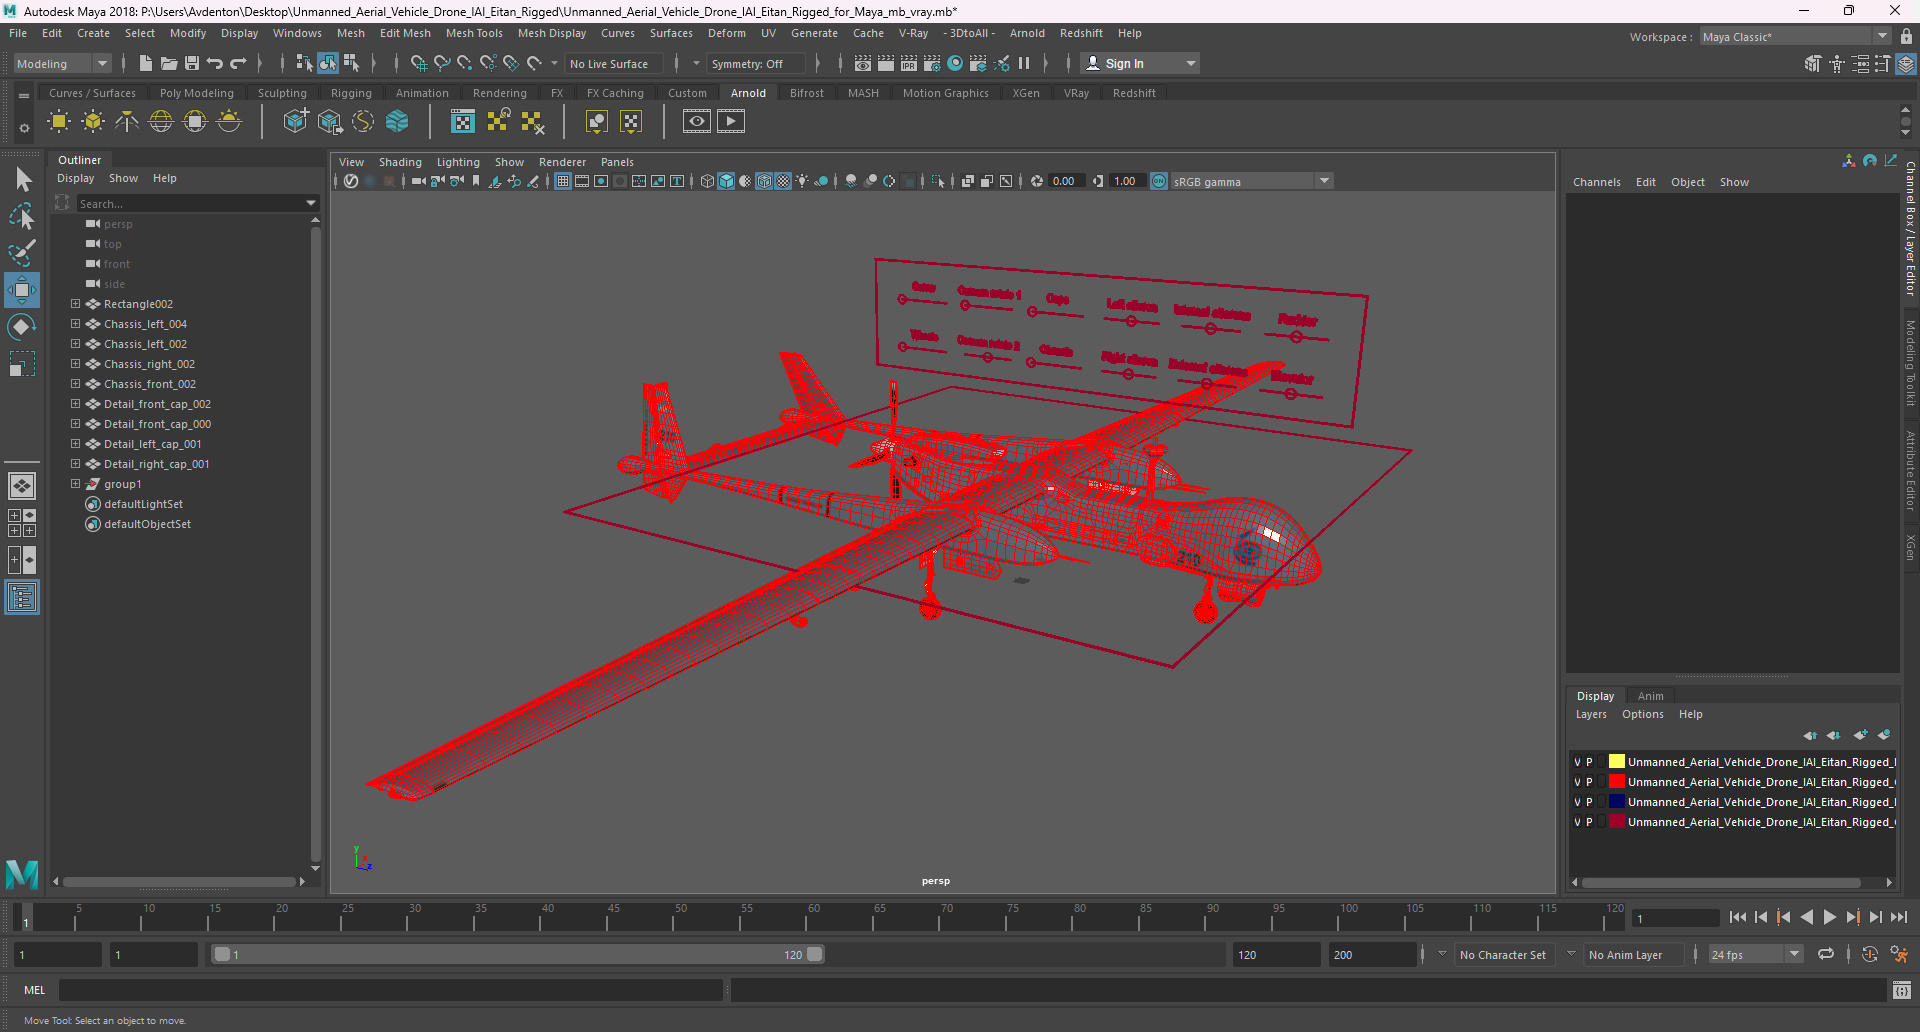Image resolution: width=1920 pixels, height=1032 pixels.
Task: Click the pause render icon
Action: tap(1024, 63)
